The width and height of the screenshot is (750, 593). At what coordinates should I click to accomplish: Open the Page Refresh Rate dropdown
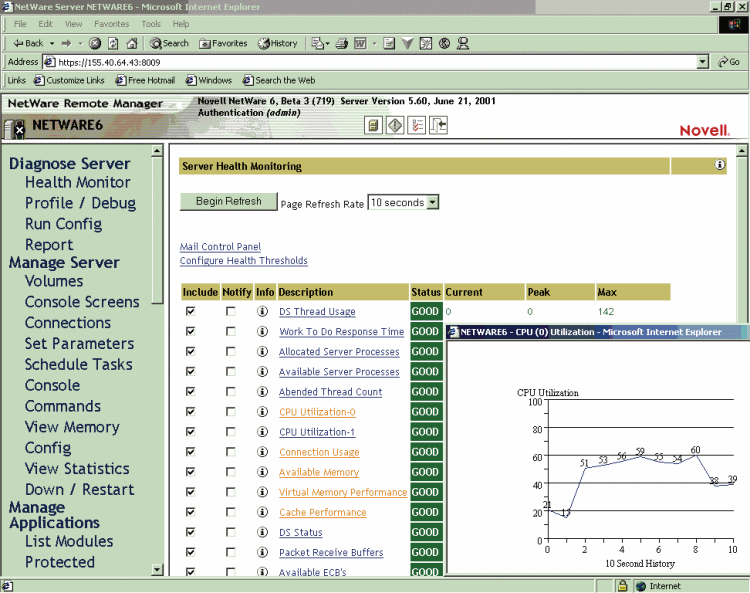pyautogui.click(x=403, y=202)
